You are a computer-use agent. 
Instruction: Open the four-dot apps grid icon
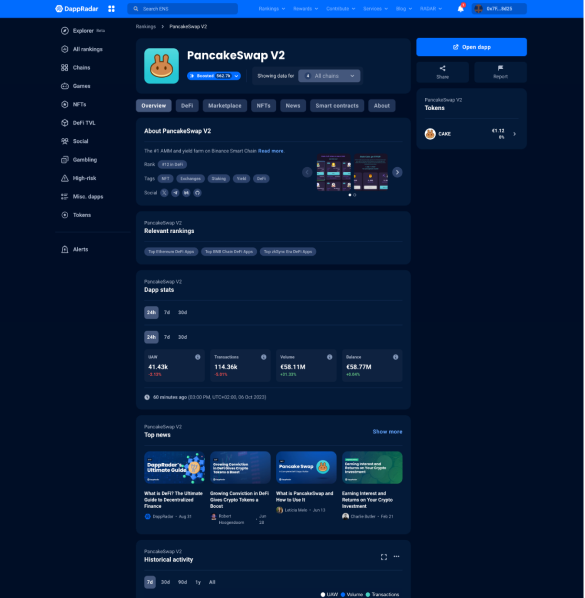tap(111, 8)
